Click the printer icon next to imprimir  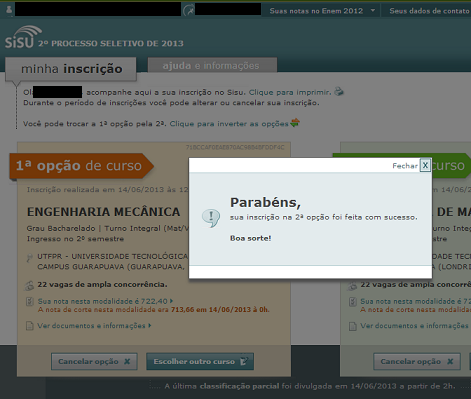339,91
